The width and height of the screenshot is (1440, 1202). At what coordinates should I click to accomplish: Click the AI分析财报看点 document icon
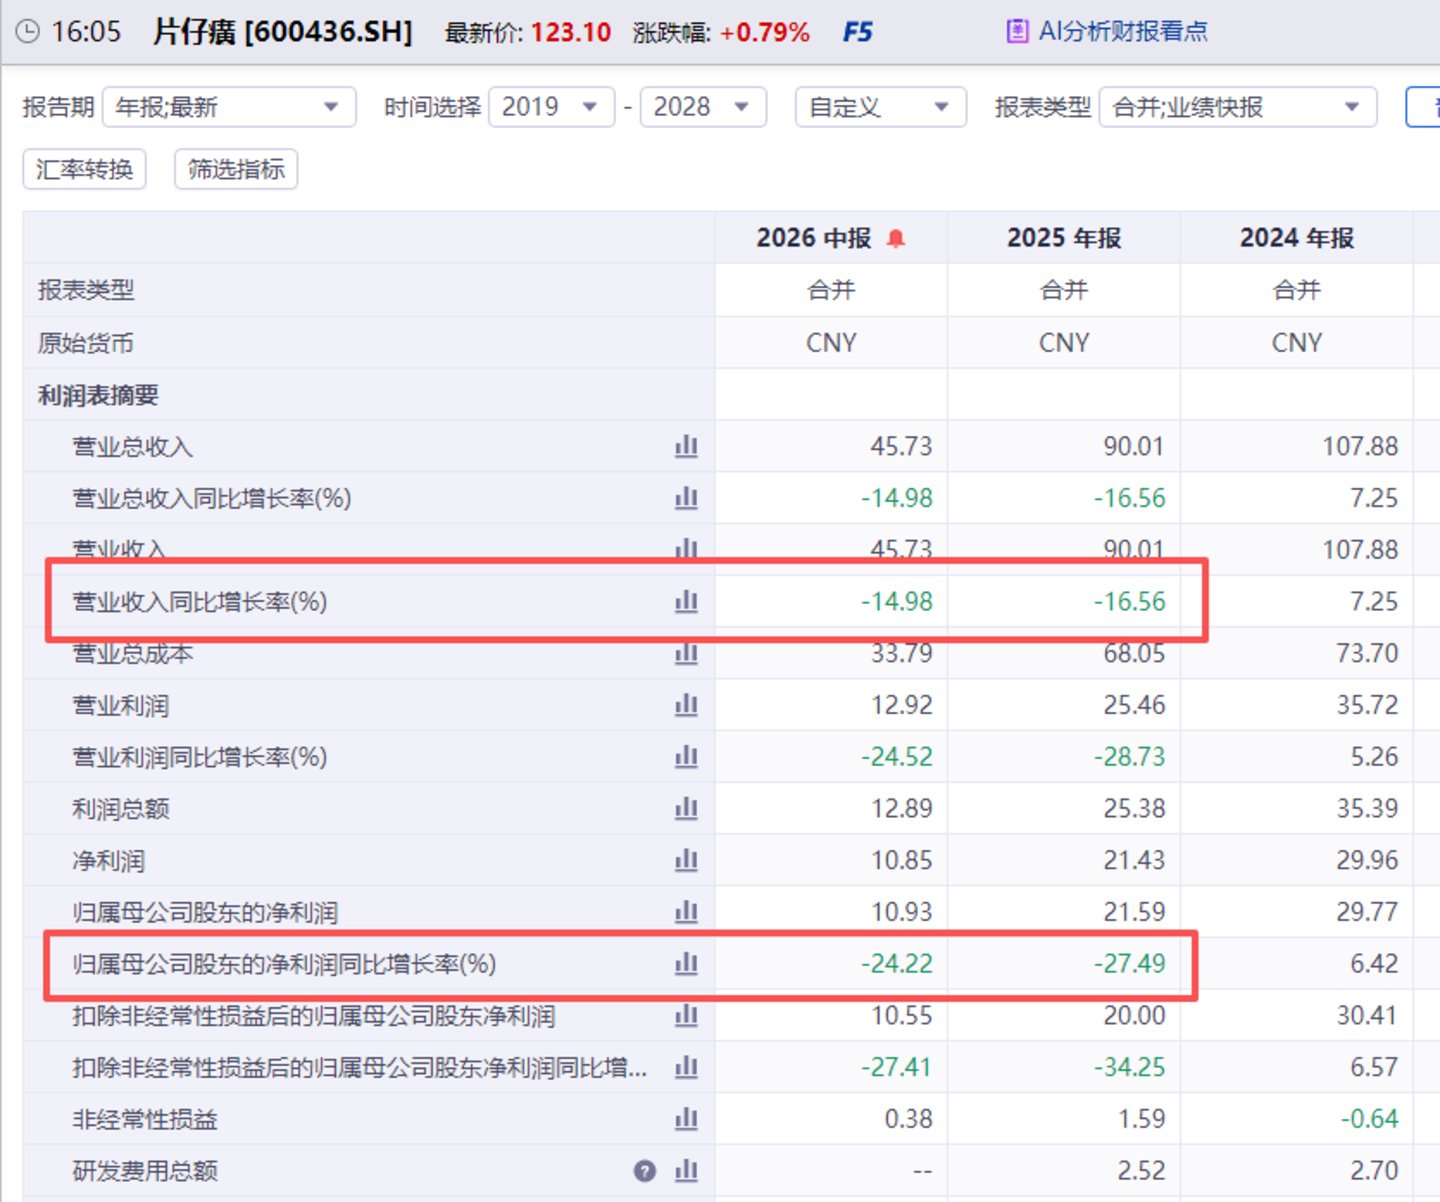[x=1017, y=32]
